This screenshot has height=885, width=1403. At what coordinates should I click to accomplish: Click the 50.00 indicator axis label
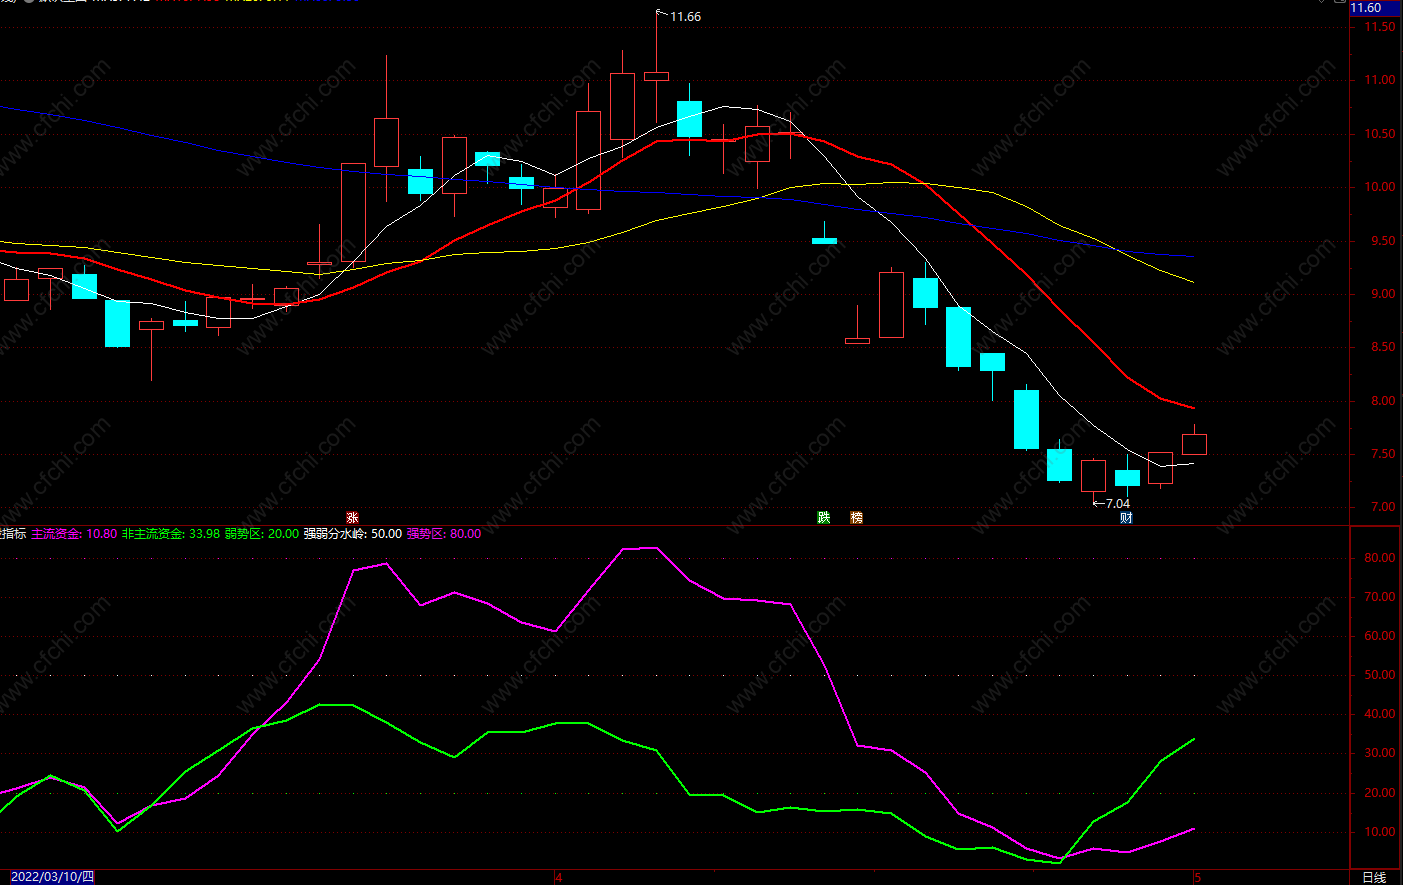click(x=1381, y=675)
